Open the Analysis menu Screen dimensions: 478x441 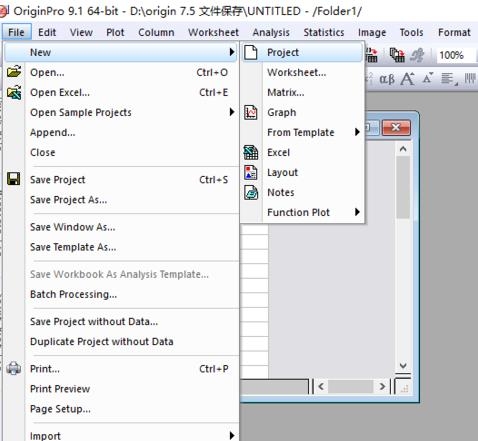[271, 32]
